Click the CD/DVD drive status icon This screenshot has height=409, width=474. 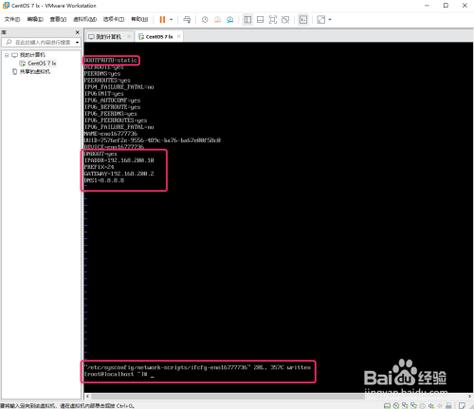(396, 406)
